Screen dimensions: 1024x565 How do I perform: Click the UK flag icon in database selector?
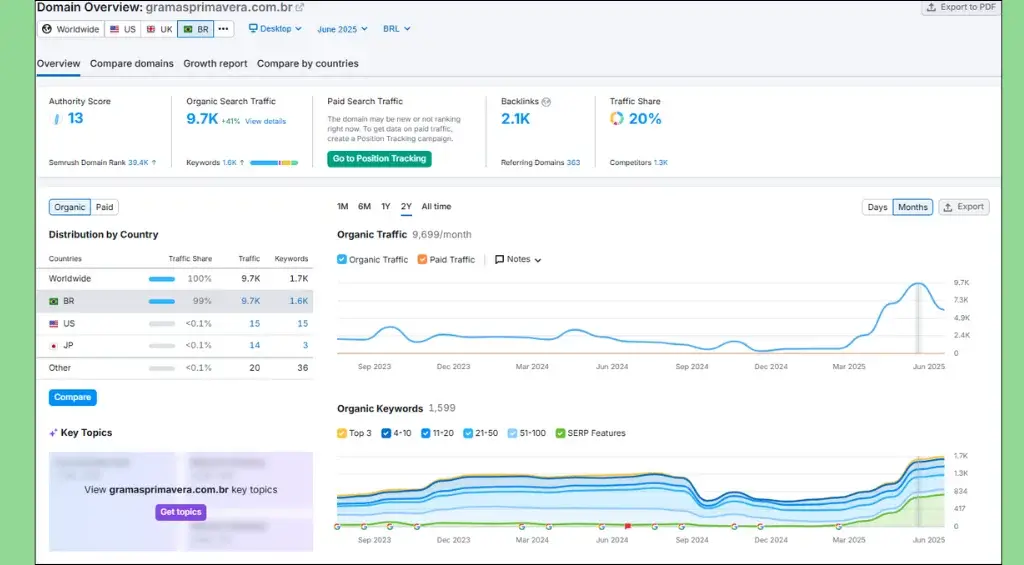(x=151, y=29)
